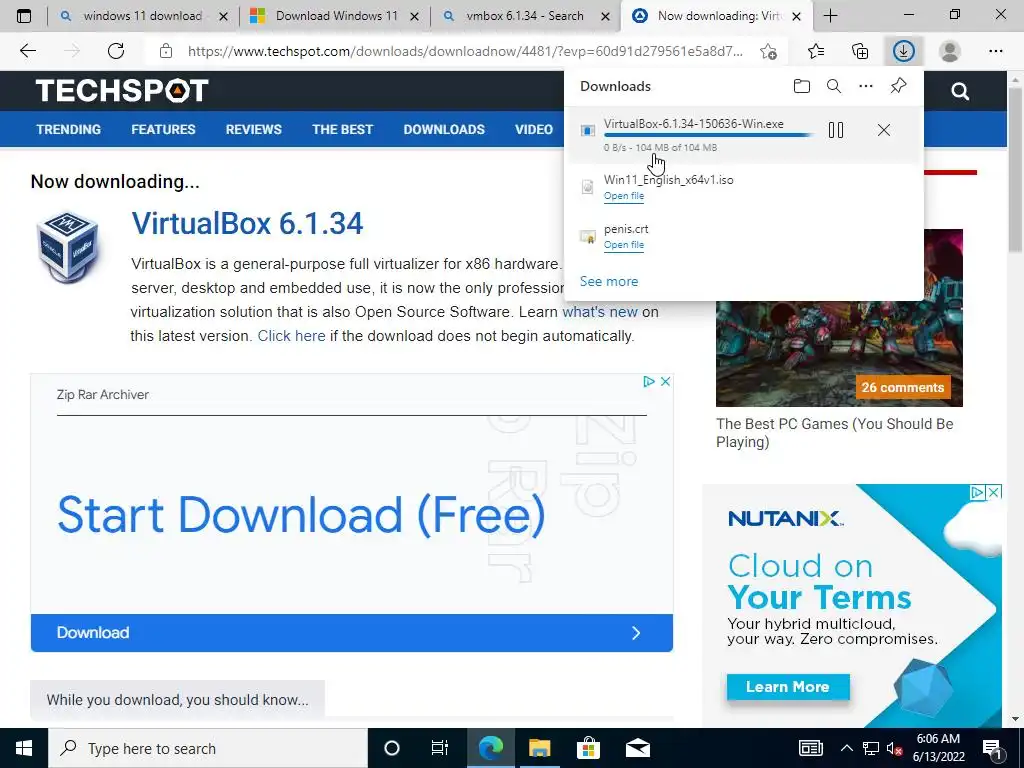Show hidden system tray icons
Image resolution: width=1024 pixels, height=768 pixels.
(x=846, y=748)
